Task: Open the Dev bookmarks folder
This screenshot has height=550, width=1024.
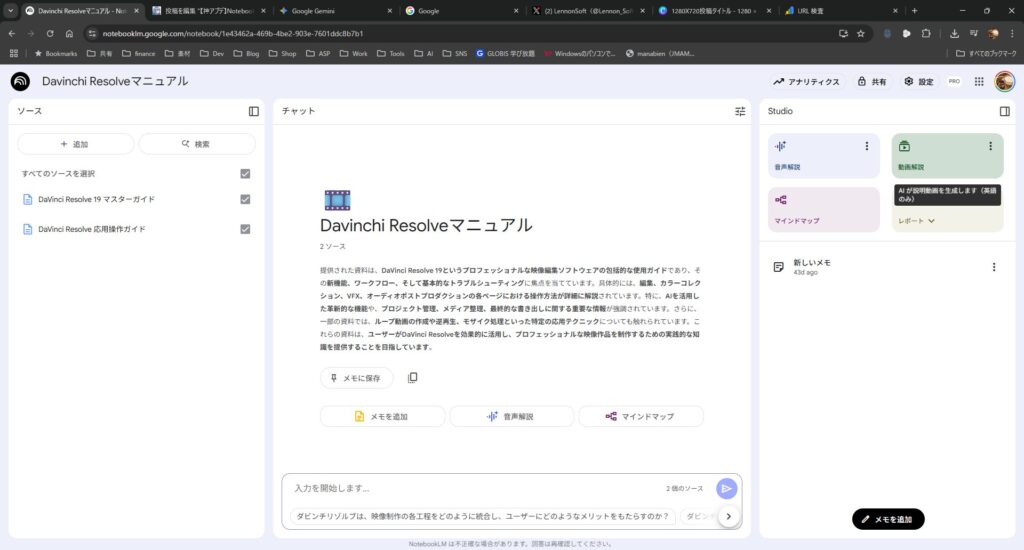Action: point(212,54)
